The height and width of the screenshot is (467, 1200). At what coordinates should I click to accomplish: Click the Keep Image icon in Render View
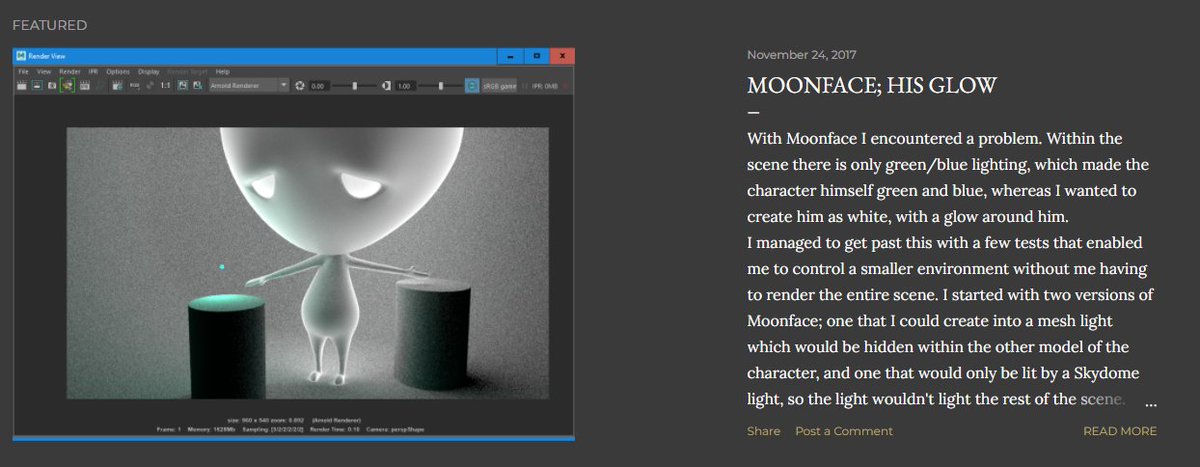pos(183,86)
